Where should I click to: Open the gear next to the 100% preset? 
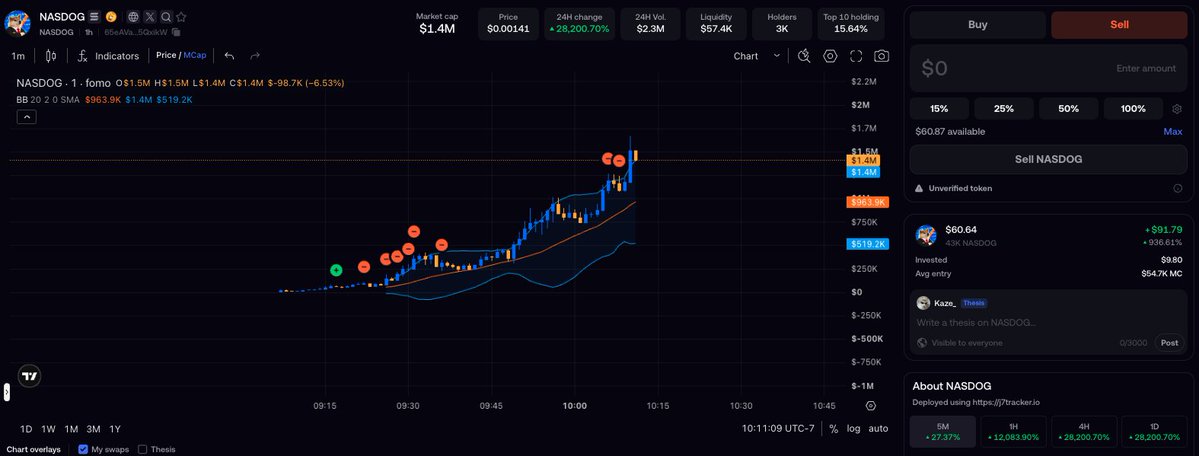[x=1178, y=109]
